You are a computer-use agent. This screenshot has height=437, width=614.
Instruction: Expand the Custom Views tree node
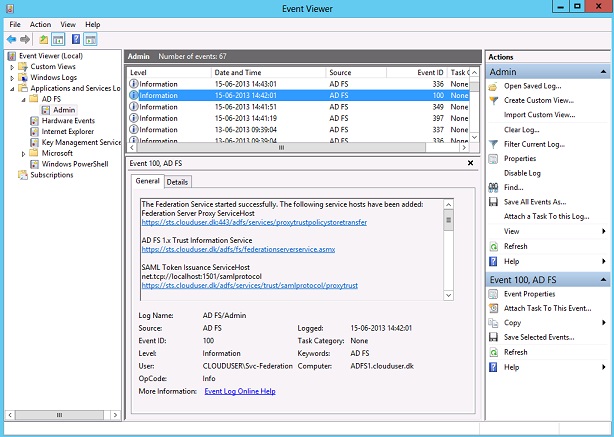click(12, 67)
